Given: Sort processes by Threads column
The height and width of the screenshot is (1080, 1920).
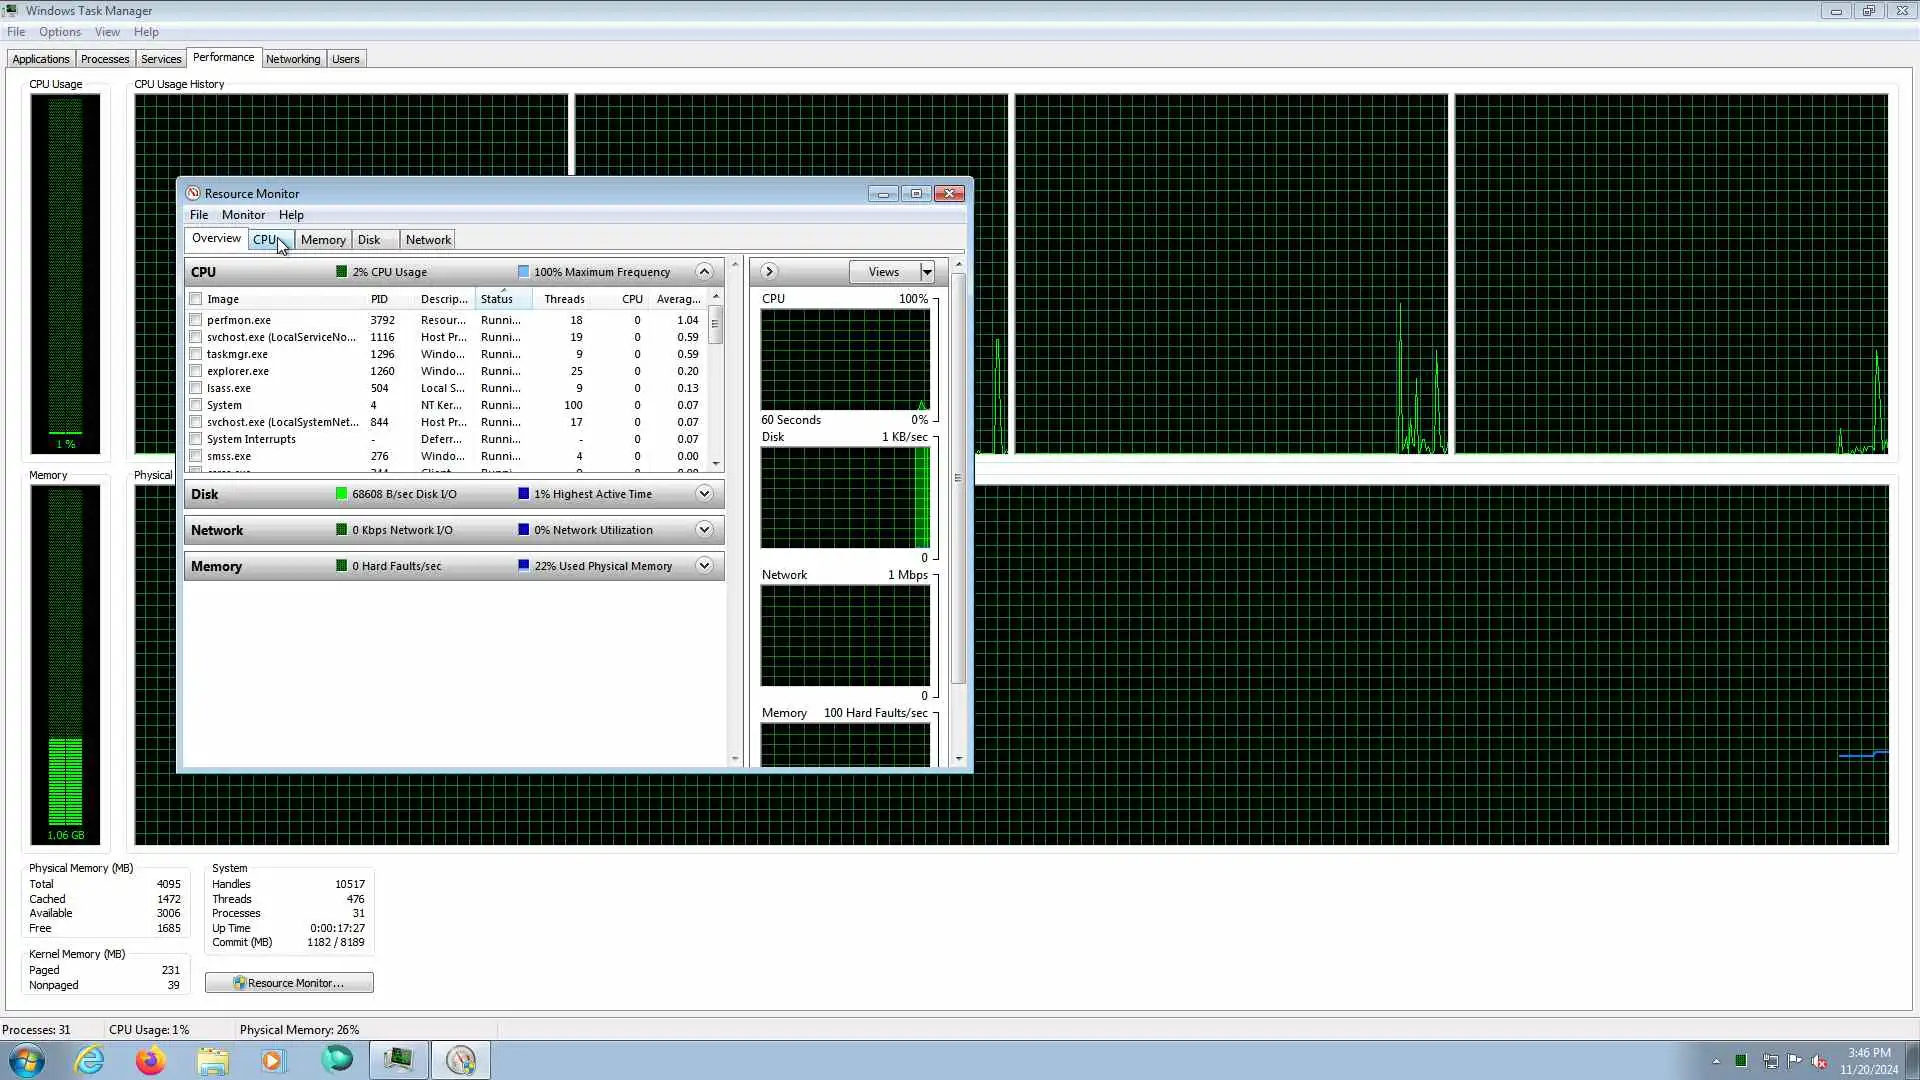Looking at the screenshot, I should (x=564, y=299).
